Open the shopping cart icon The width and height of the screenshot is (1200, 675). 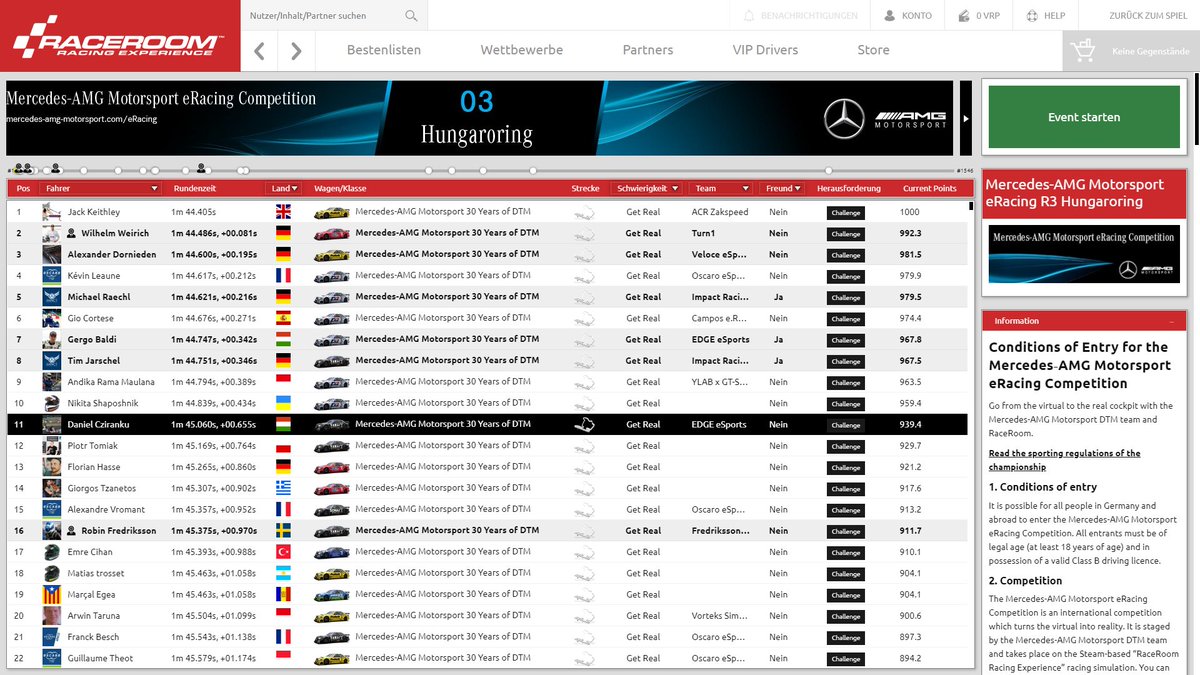coord(1081,50)
